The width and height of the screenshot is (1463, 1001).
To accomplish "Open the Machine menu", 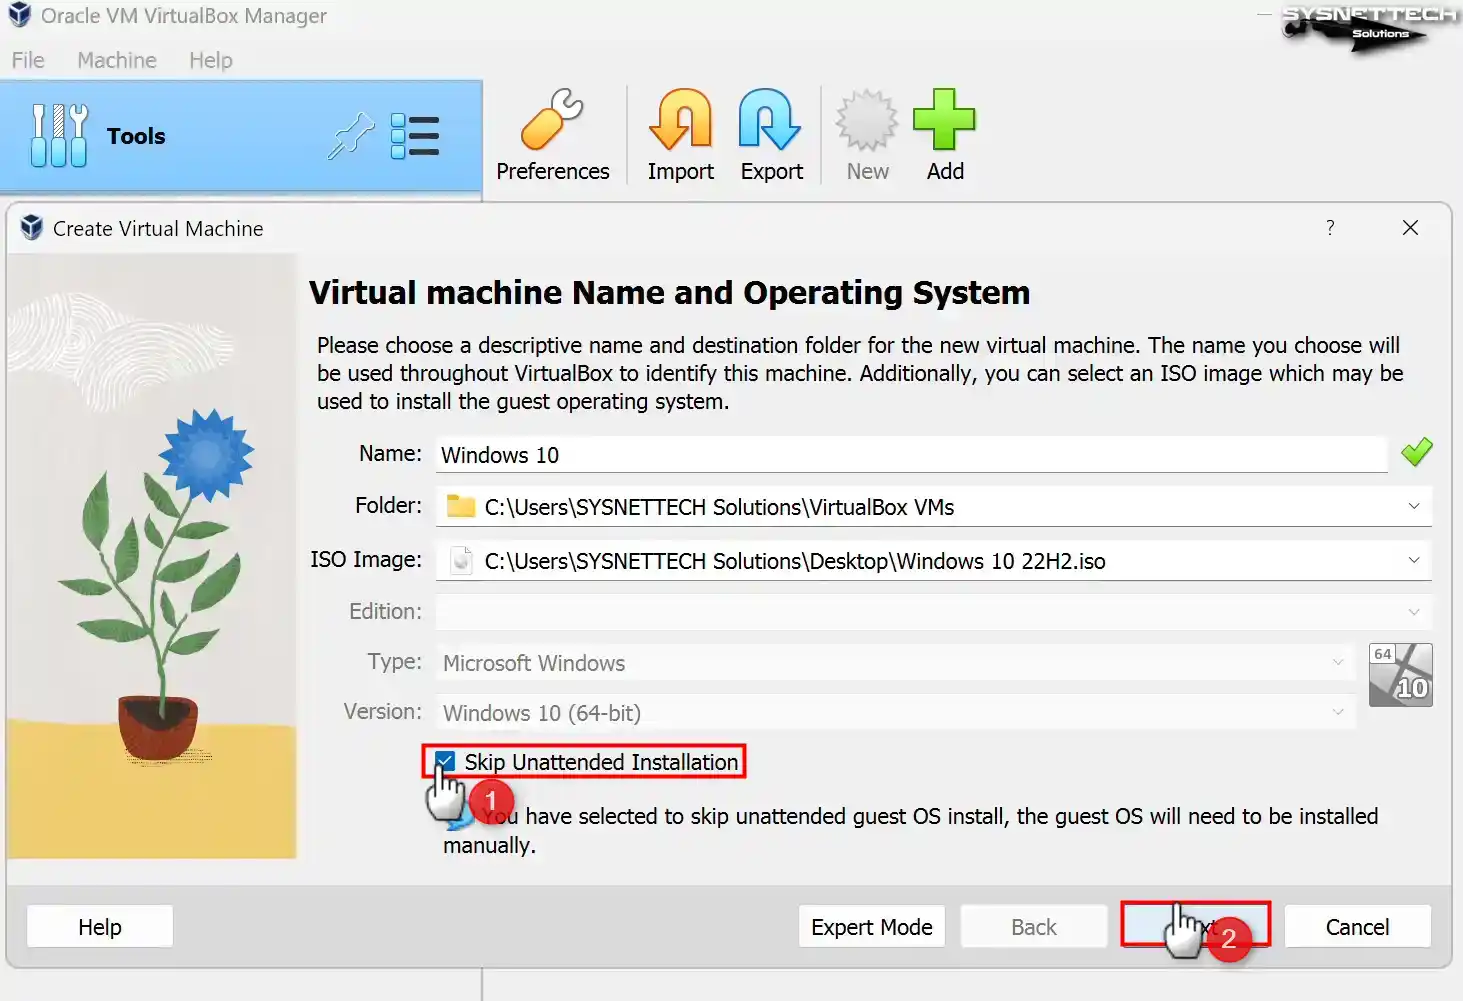I will pyautogui.click(x=117, y=60).
